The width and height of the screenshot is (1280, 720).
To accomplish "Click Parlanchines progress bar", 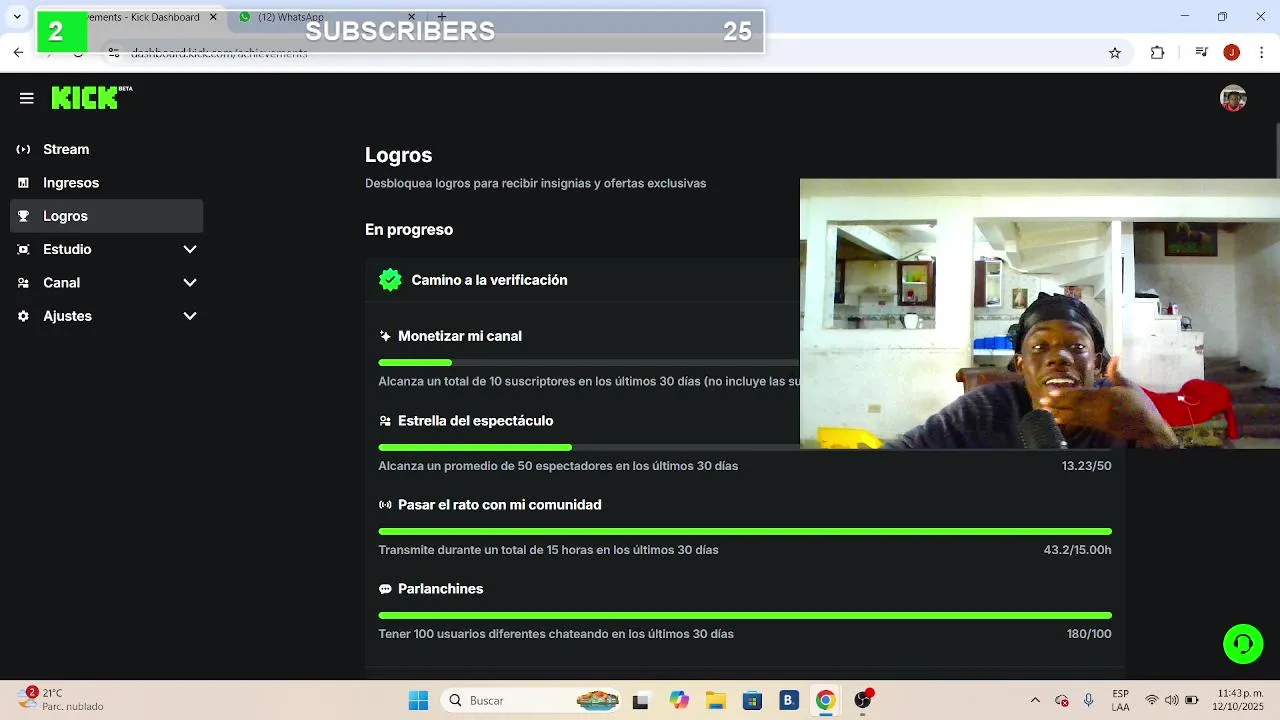I will [745, 615].
